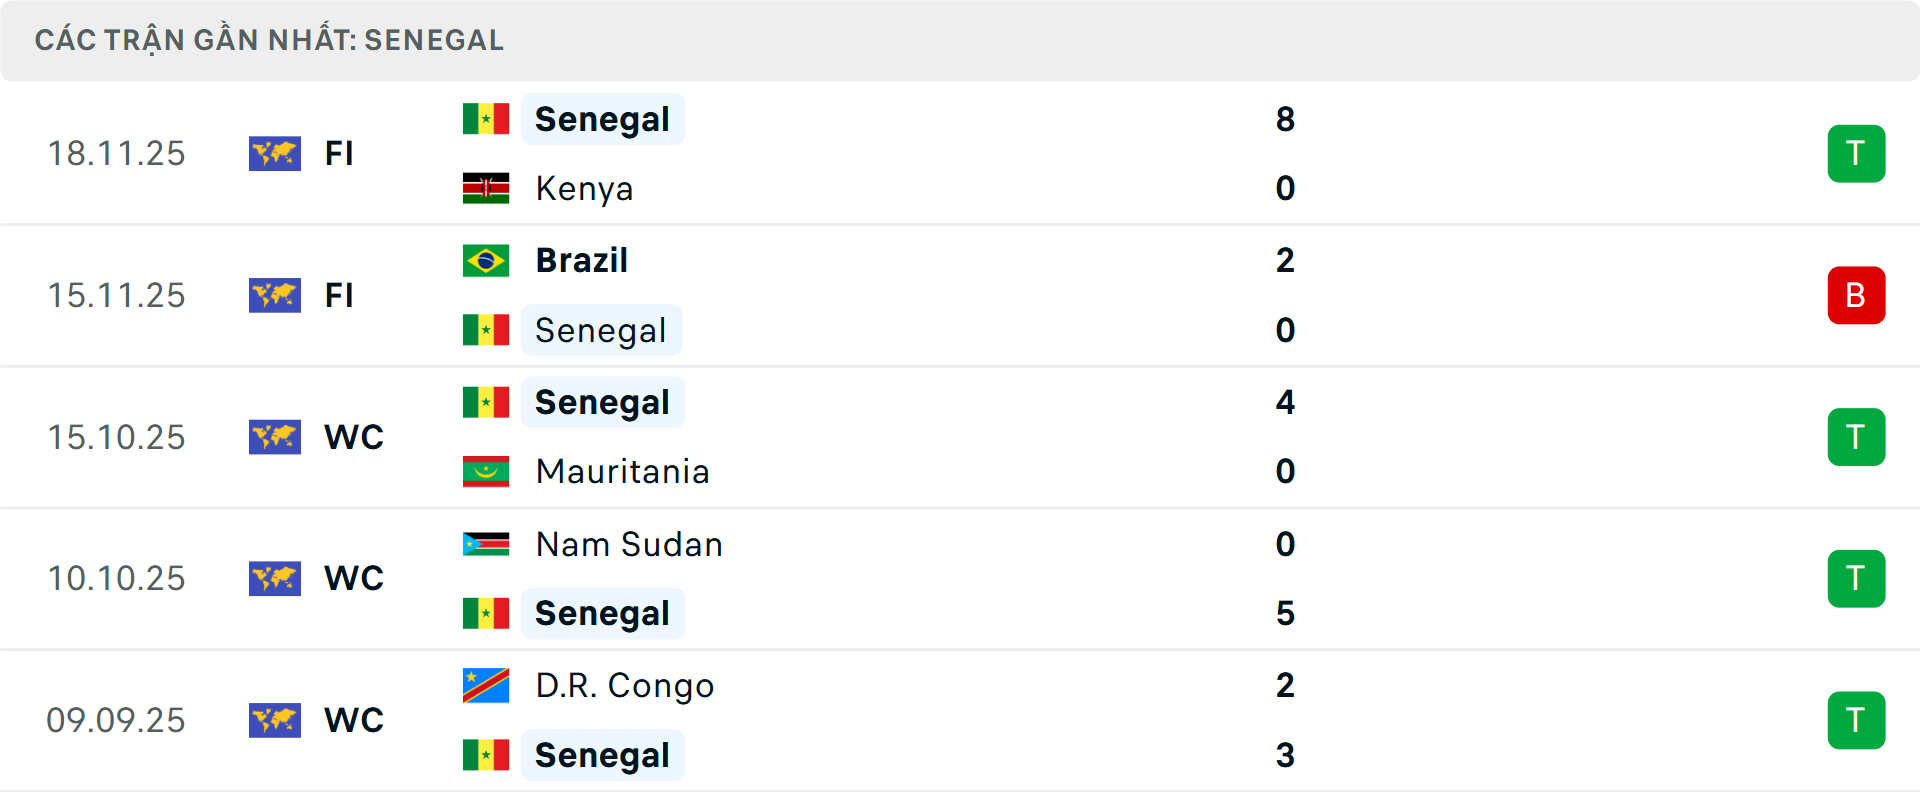Screen dimensions: 1920x792
Task: Click the date 15.11.25
Action: pyautogui.click(x=116, y=295)
